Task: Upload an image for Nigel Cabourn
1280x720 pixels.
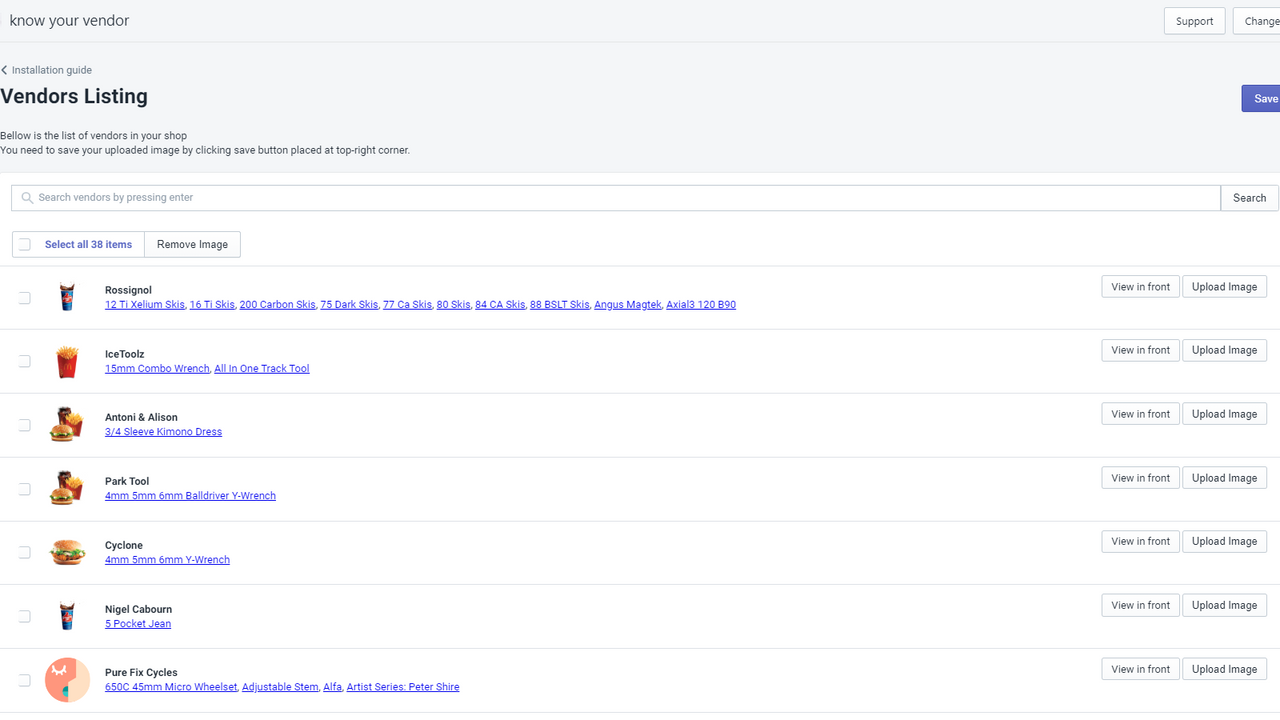Action: pyautogui.click(x=1224, y=605)
